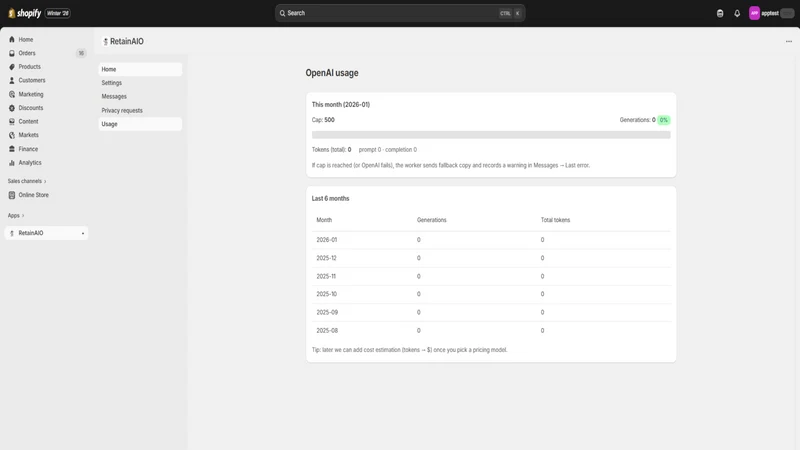Click the Analytics bar chart icon
The image size is (800, 450).
pos(12,163)
